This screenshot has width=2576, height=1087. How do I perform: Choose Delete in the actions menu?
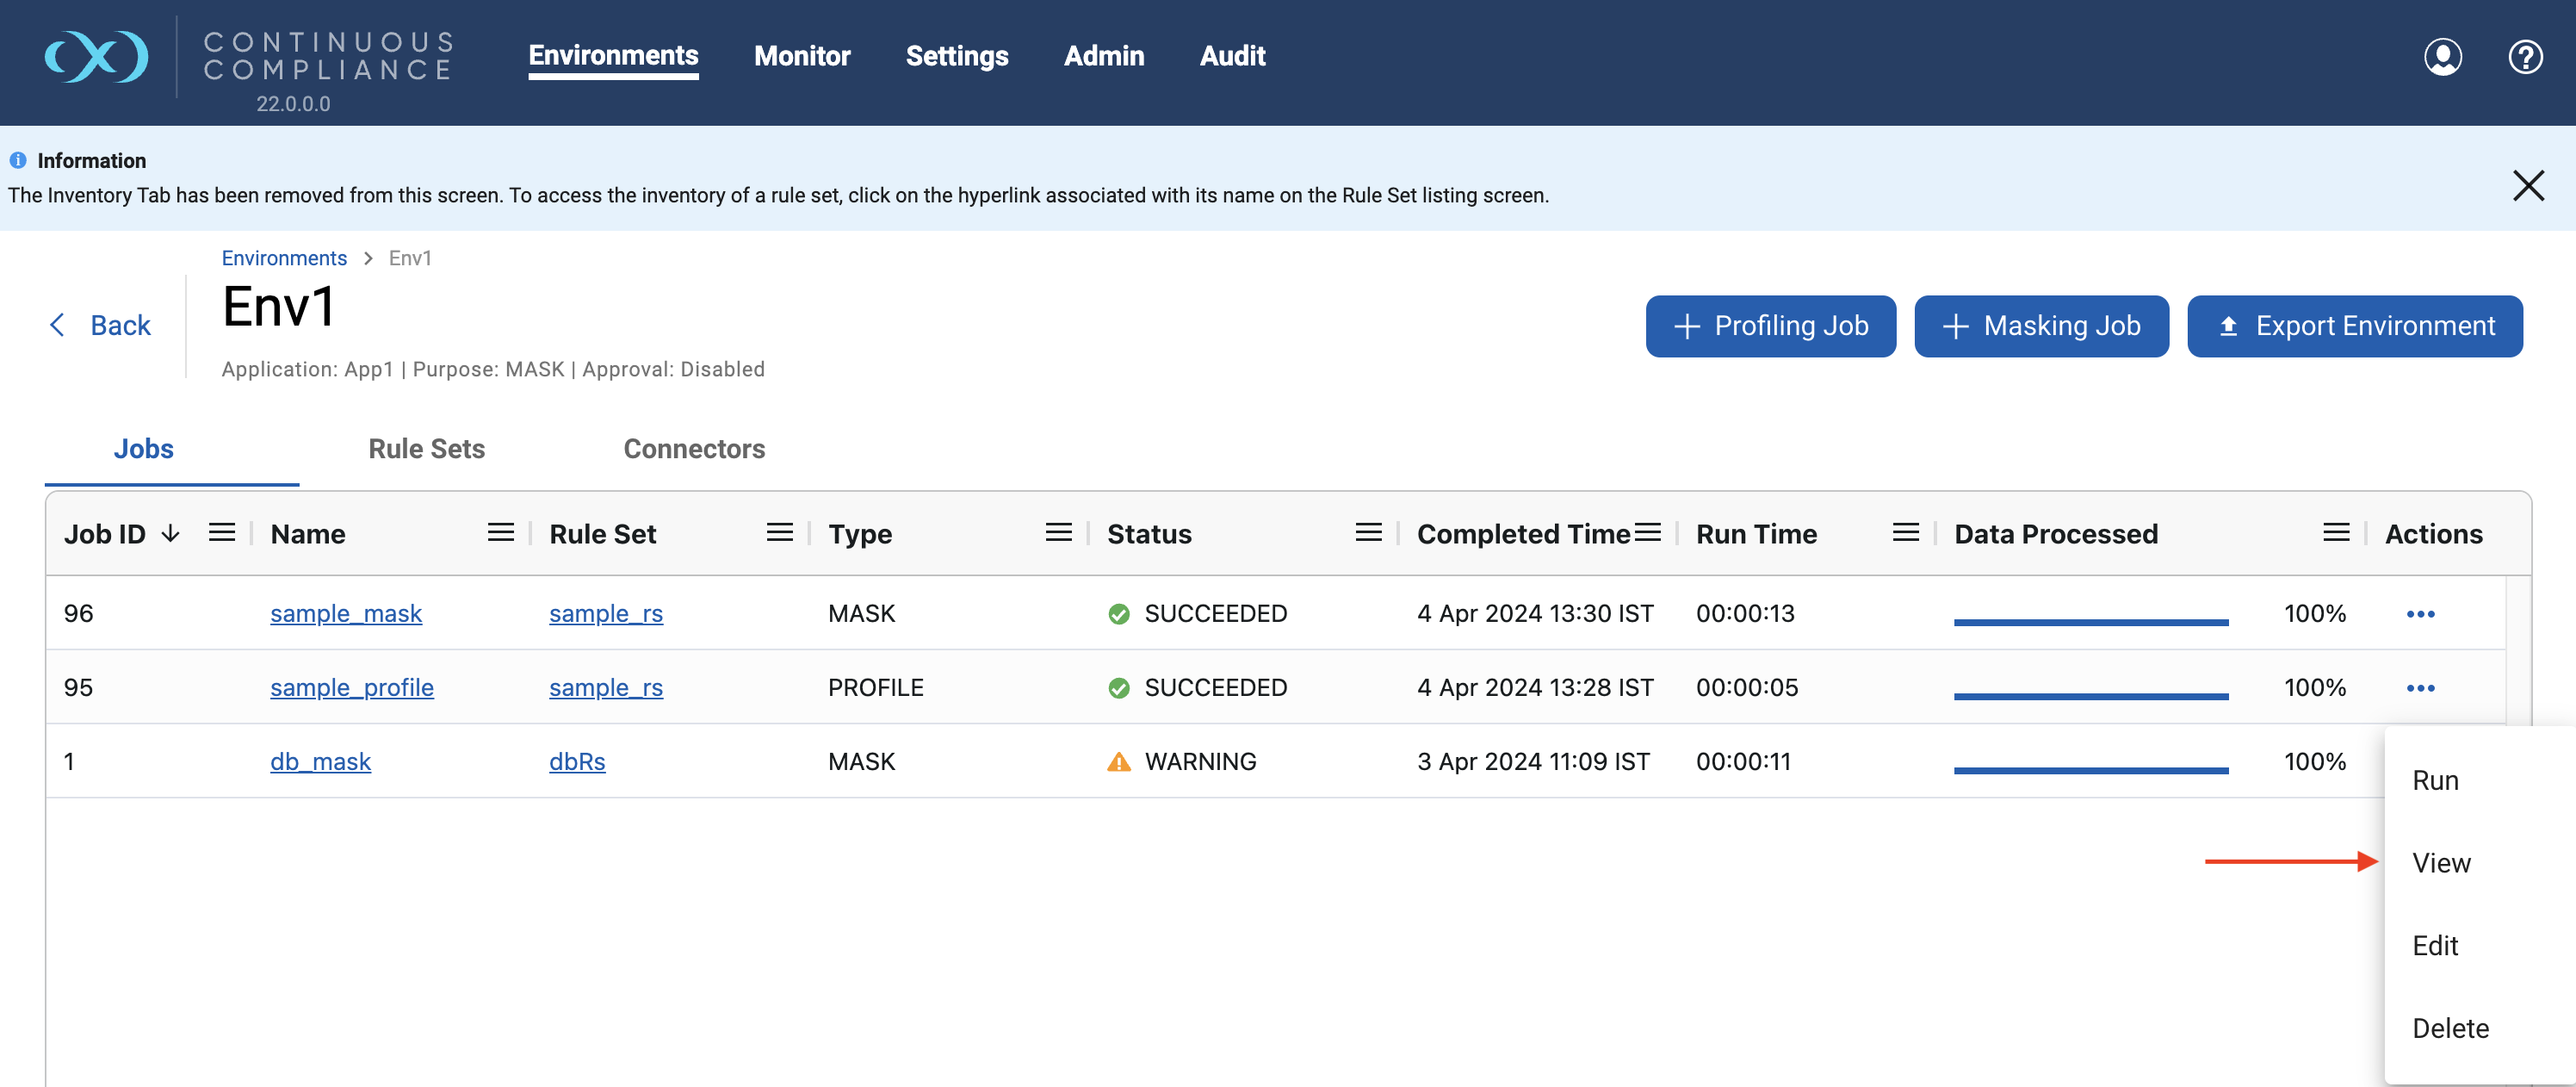click(2449, 1028)
